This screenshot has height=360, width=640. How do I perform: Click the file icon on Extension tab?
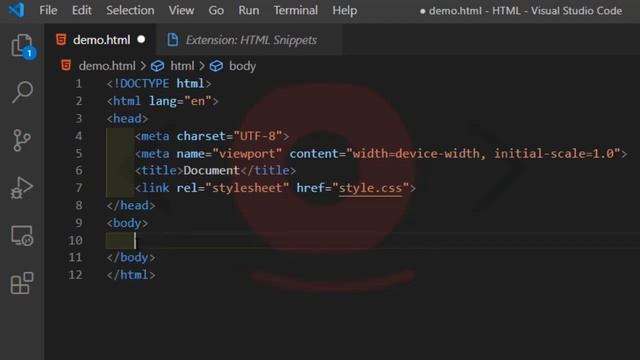[x=173, y=40]
